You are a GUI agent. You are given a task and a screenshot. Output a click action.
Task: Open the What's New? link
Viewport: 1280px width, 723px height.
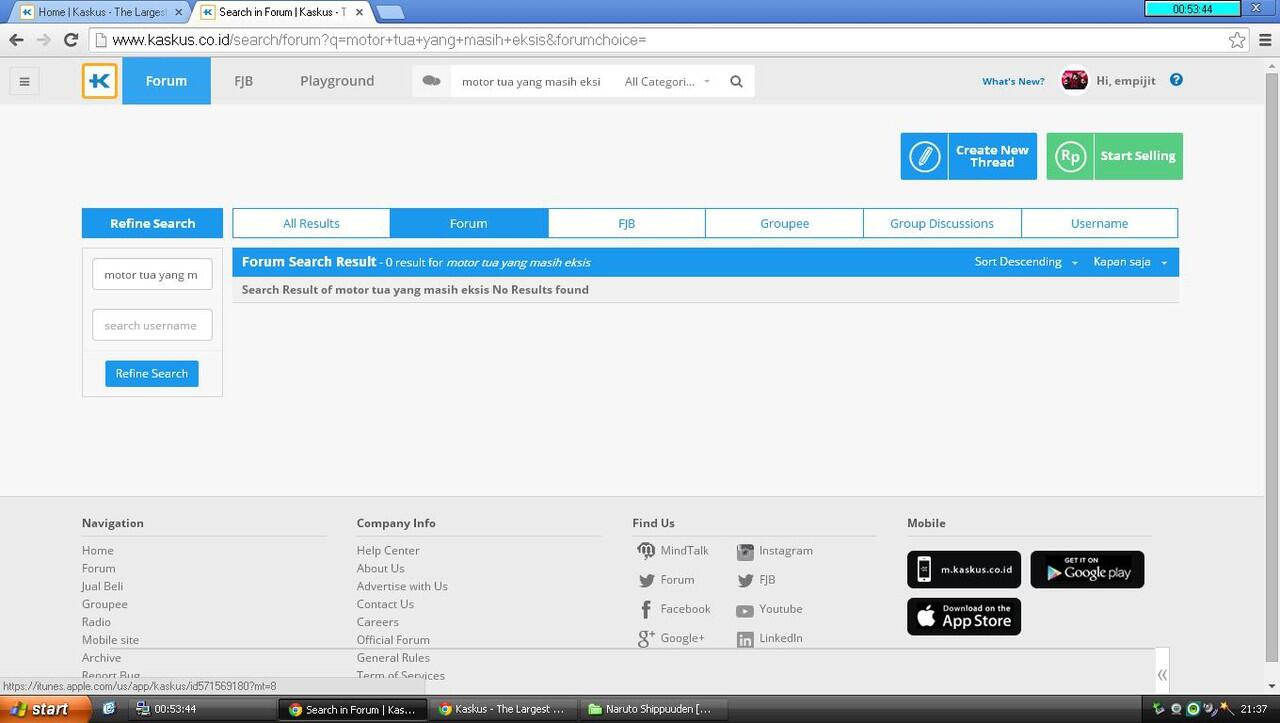(x=1013, y=82)
